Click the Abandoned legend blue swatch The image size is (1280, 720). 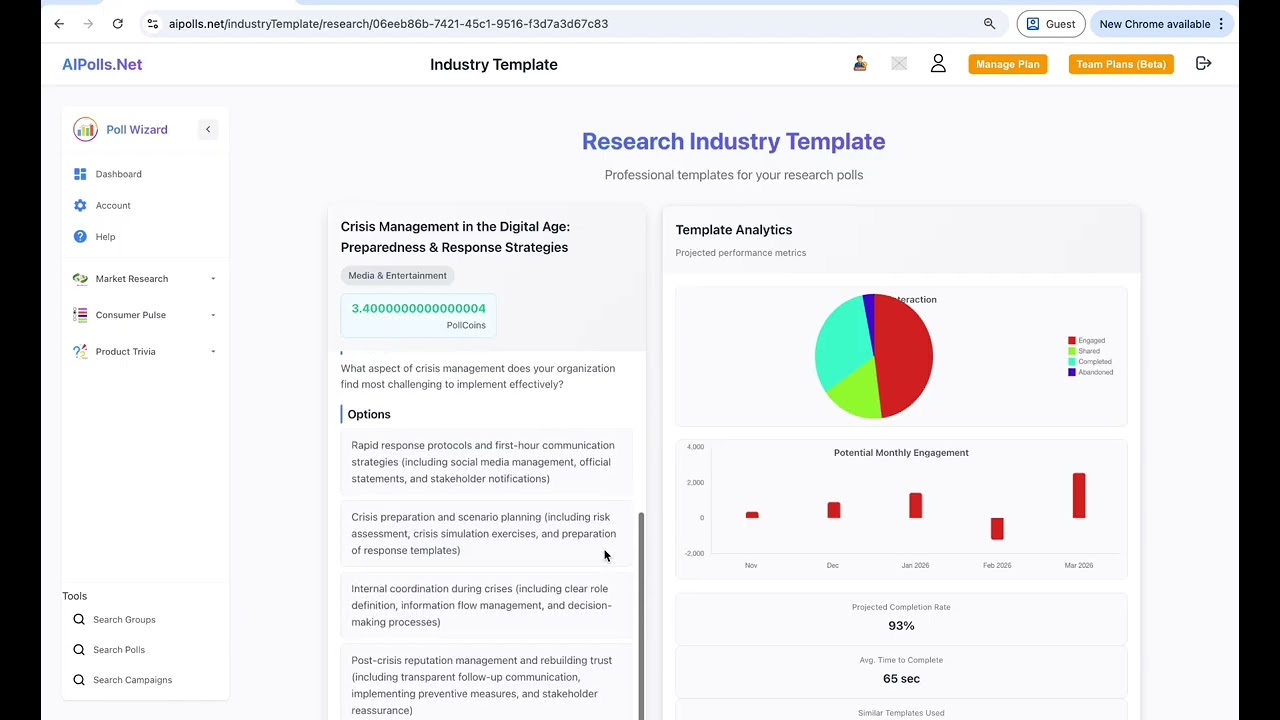pyautogui.click(x=1072, y=372)
